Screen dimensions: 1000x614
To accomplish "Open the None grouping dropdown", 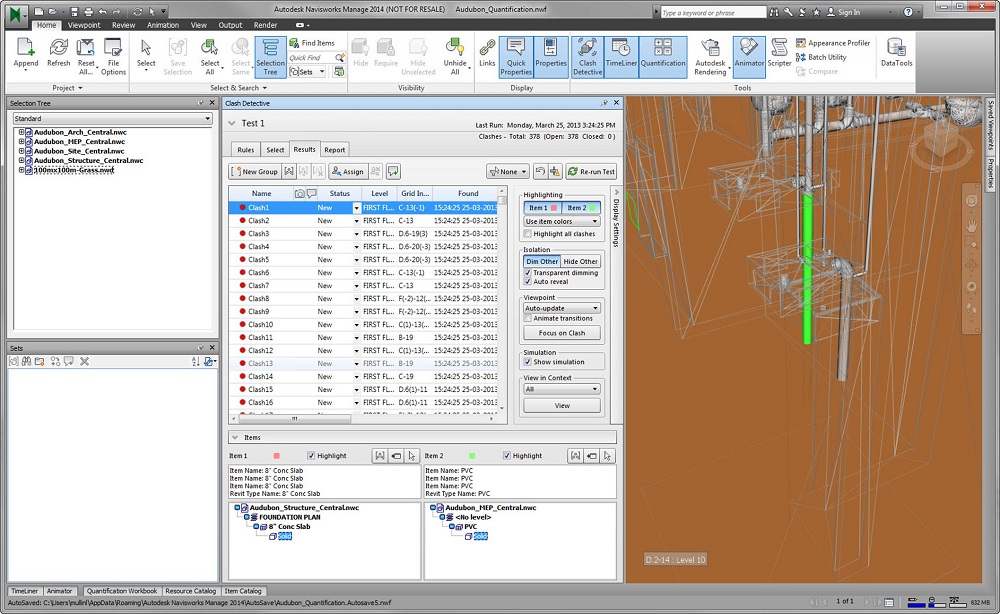I will 508,172.
